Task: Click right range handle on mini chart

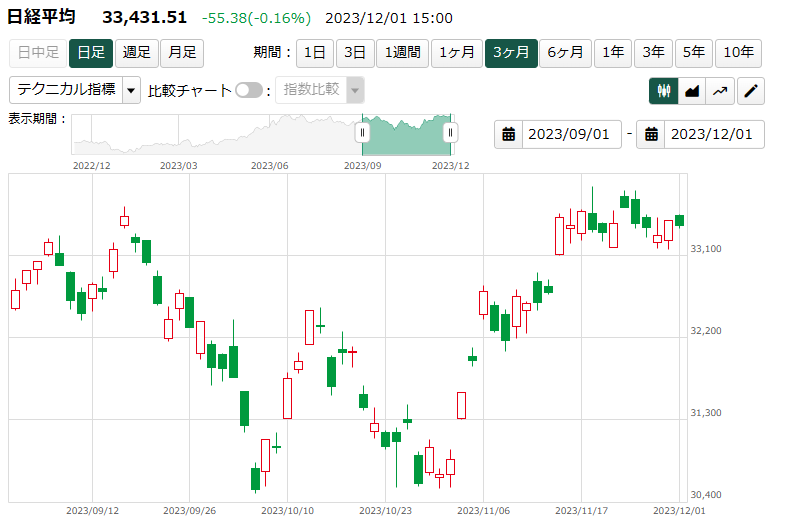Action: tap(450, 132)
